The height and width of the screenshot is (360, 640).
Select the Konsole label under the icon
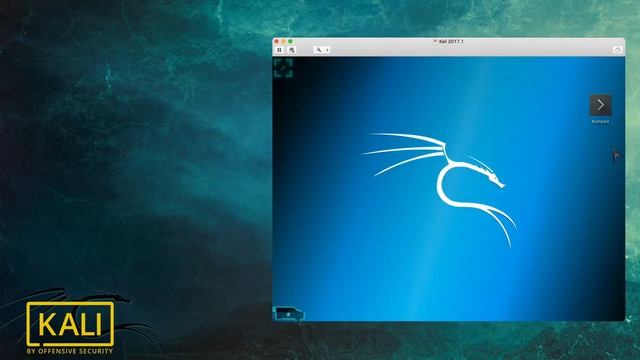pos(600,121)
